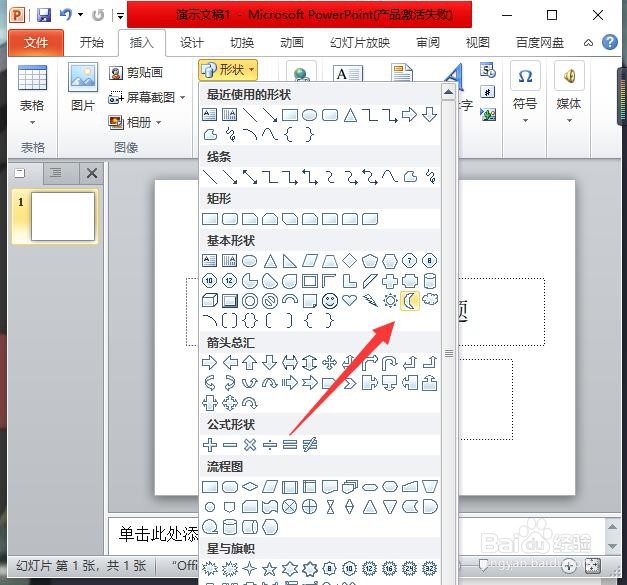Switch to the Slides thumbnail pane tab
Image resolution: width=627 pixels, height=585 pixels.
(x=19, y=173)
